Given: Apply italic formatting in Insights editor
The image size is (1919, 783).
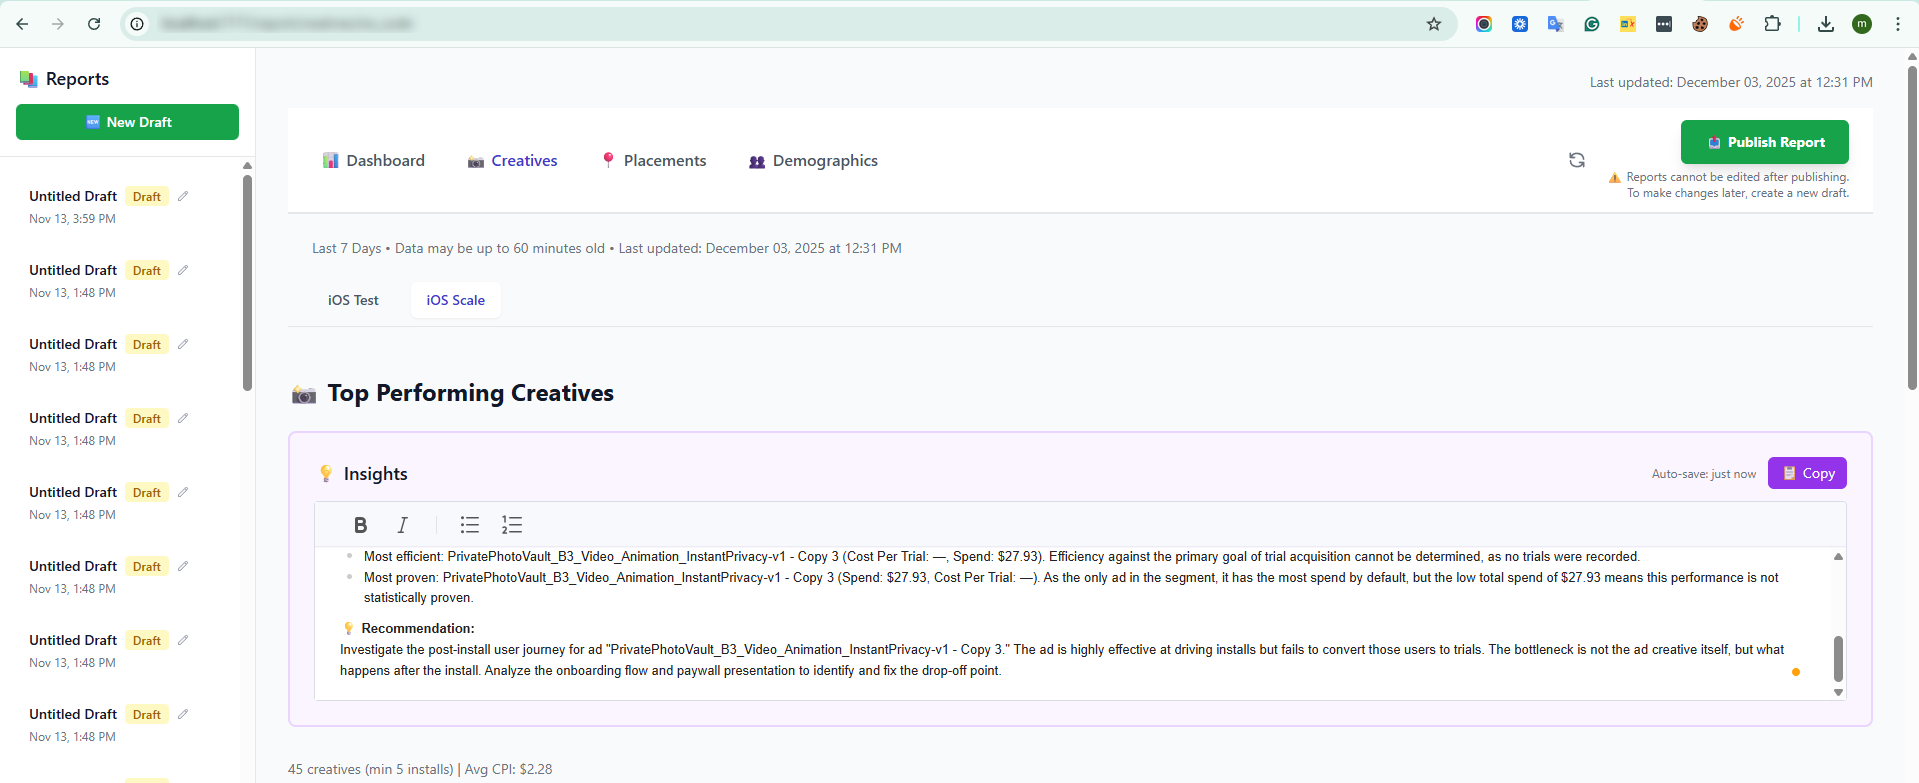Looking at the screenshot, I should click(x=402, y=525).
